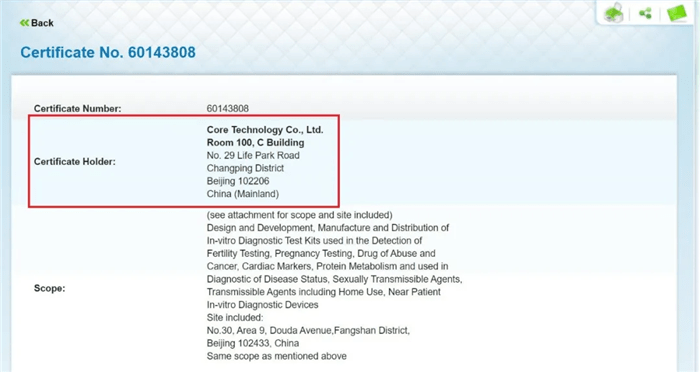Click the Site included text
The height and width of the screenshot is (372, 700).
pyautogui.click(x=235, y=318)
